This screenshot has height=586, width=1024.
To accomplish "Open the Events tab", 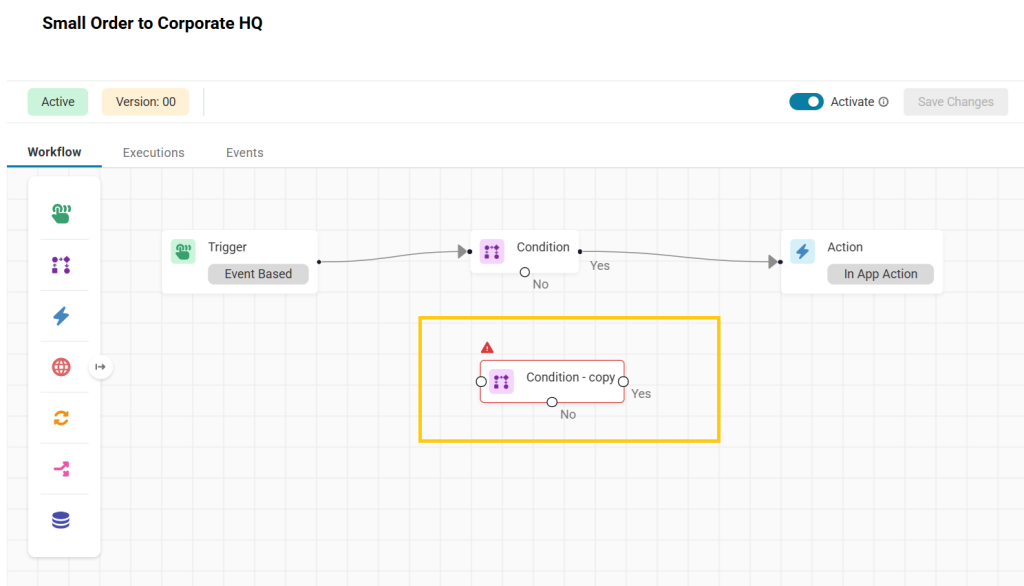I will (245, 153).
